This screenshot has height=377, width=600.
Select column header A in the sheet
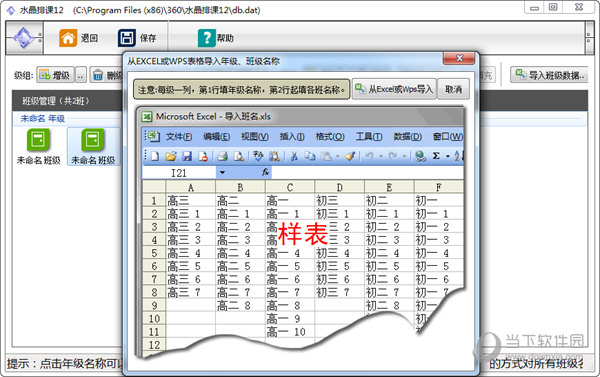point(191,188)
